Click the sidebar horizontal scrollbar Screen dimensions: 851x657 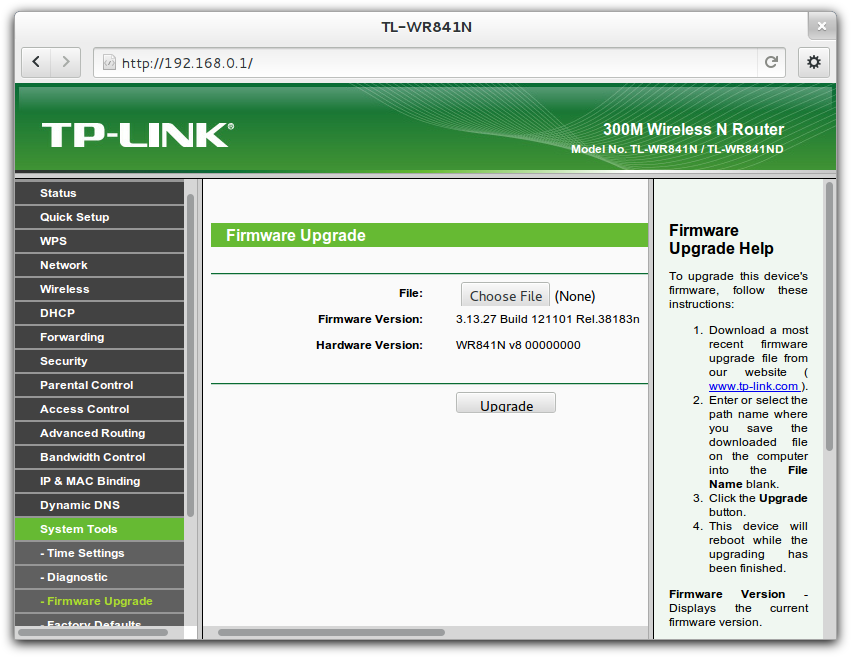tap(93, 633)
